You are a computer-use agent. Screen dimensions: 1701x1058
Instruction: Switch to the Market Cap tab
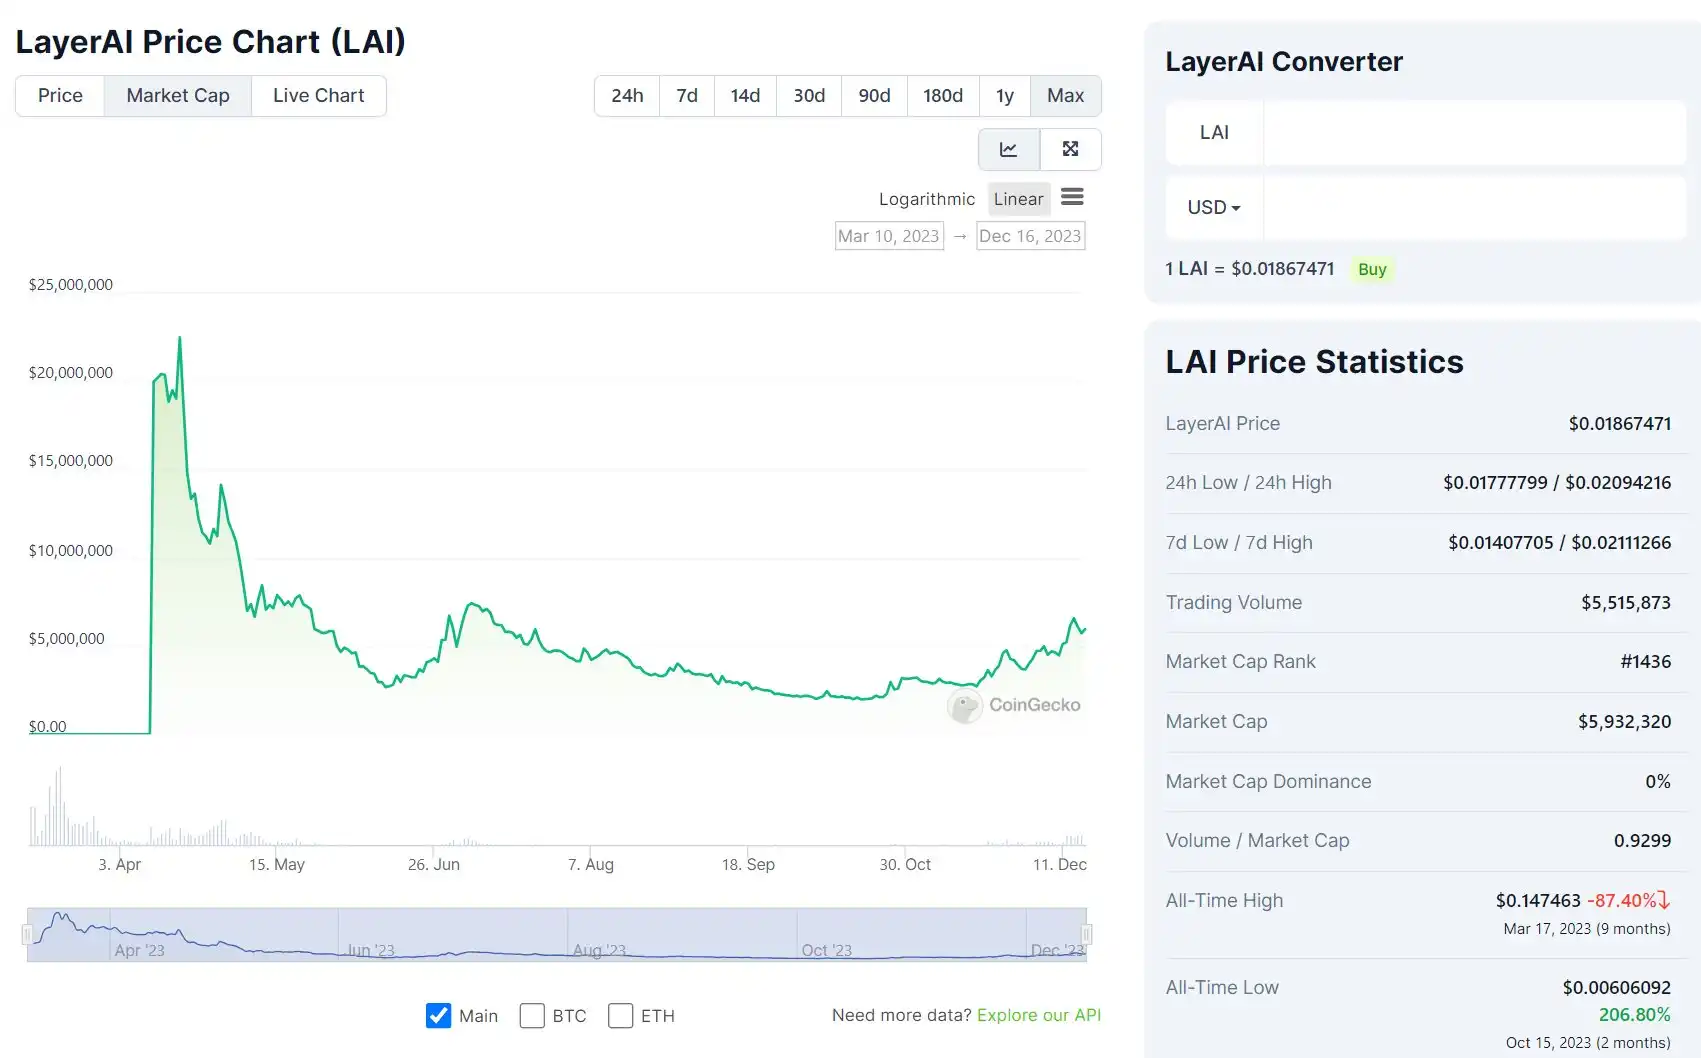click(178, 96)
